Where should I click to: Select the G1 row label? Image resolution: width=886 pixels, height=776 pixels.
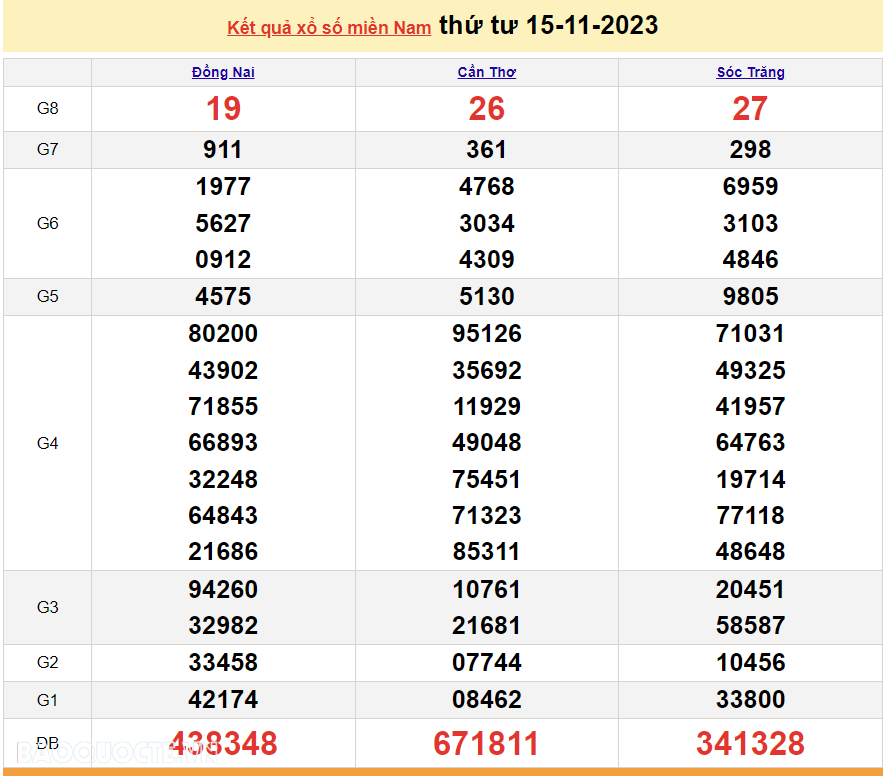[x=47, y=700]
